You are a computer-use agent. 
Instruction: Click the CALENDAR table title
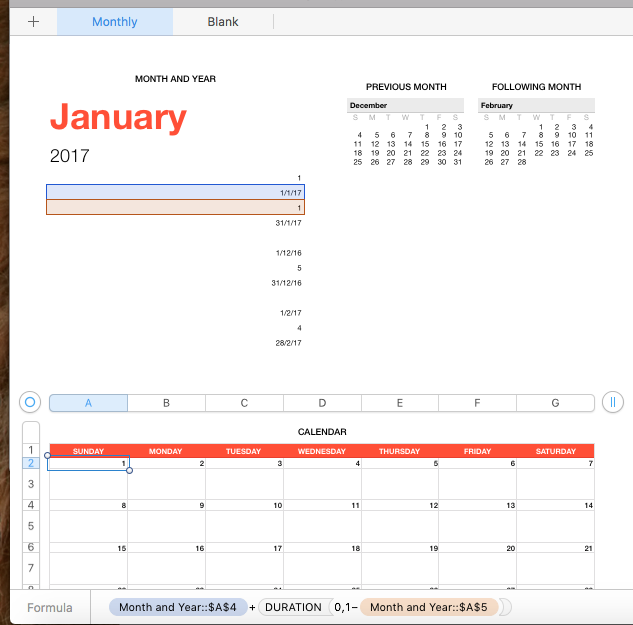322,432
